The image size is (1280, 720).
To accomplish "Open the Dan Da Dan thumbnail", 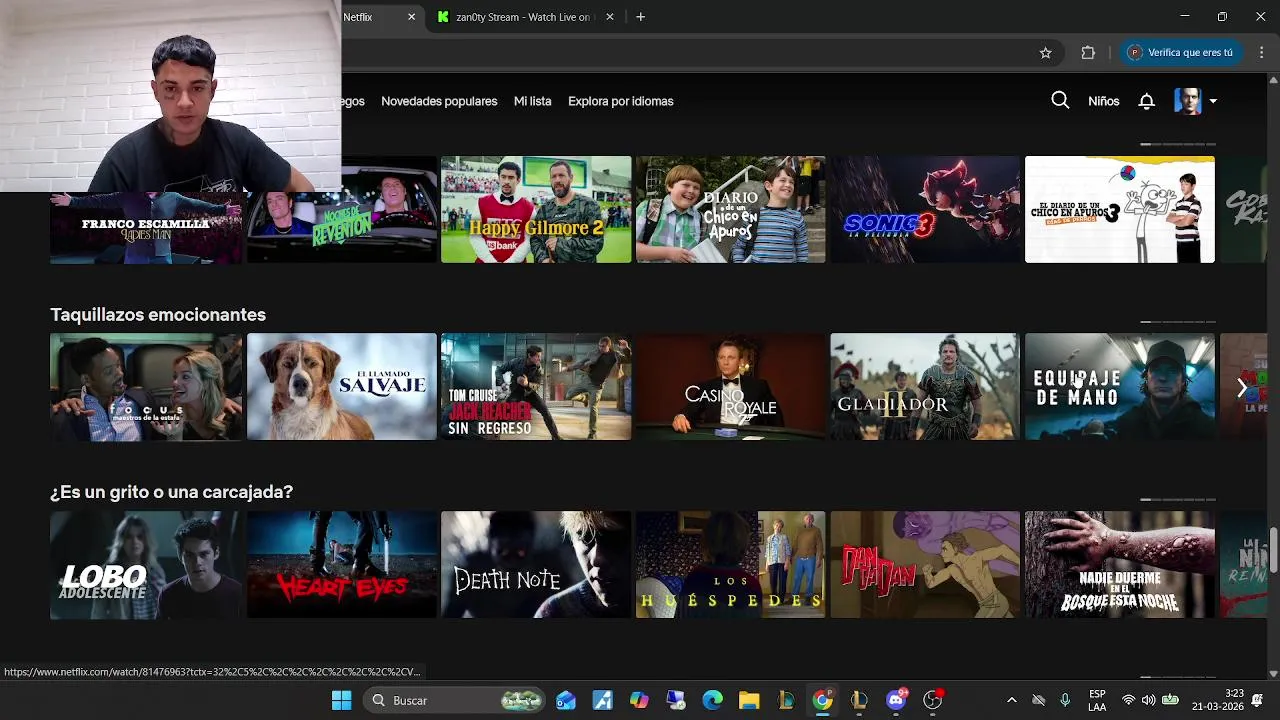I will (x=925, y=565).
